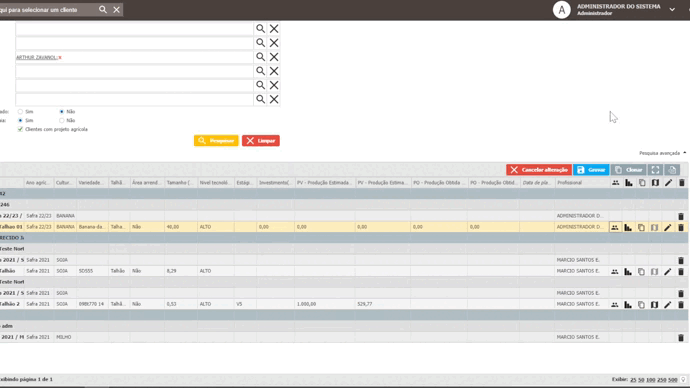690x388 pixels.
Task: Show 500 rows per page
Action: (672, 380)
